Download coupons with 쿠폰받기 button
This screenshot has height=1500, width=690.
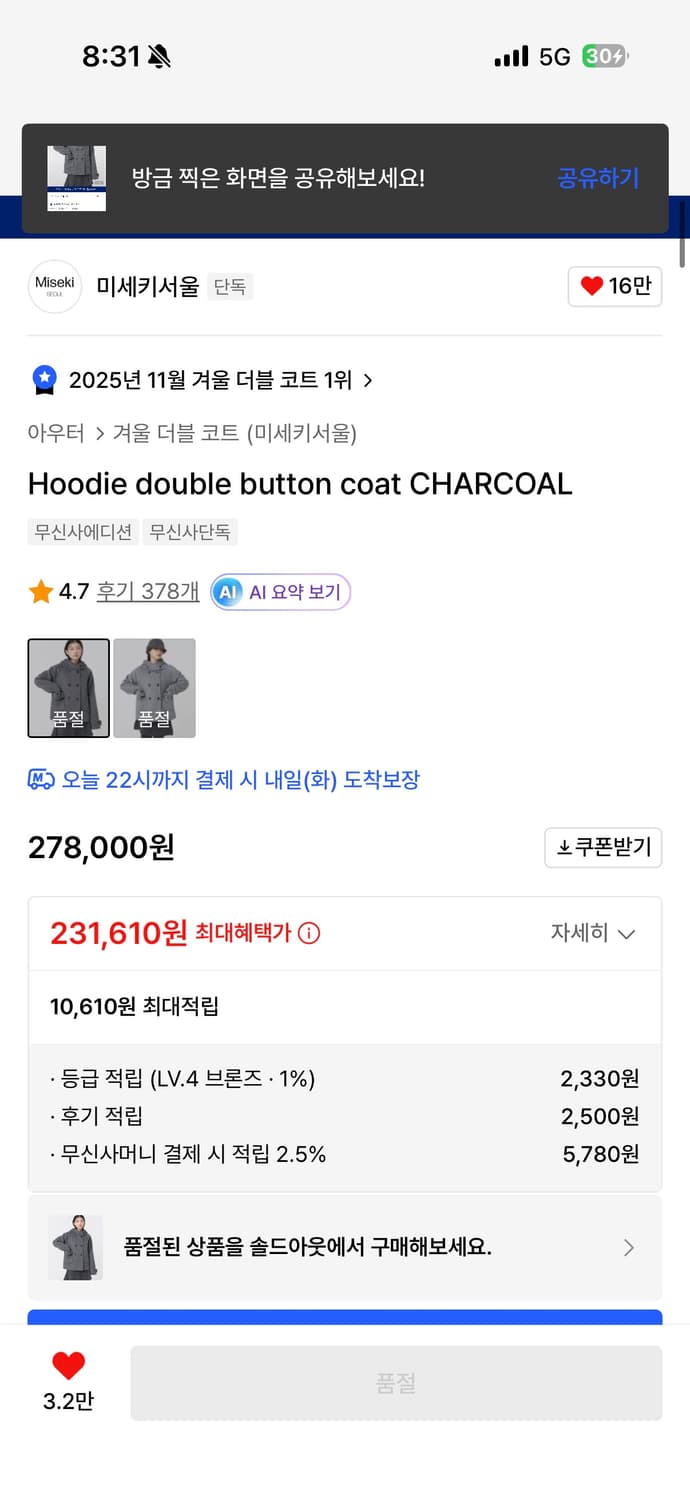pyautogui.click(x=603, y=848)
